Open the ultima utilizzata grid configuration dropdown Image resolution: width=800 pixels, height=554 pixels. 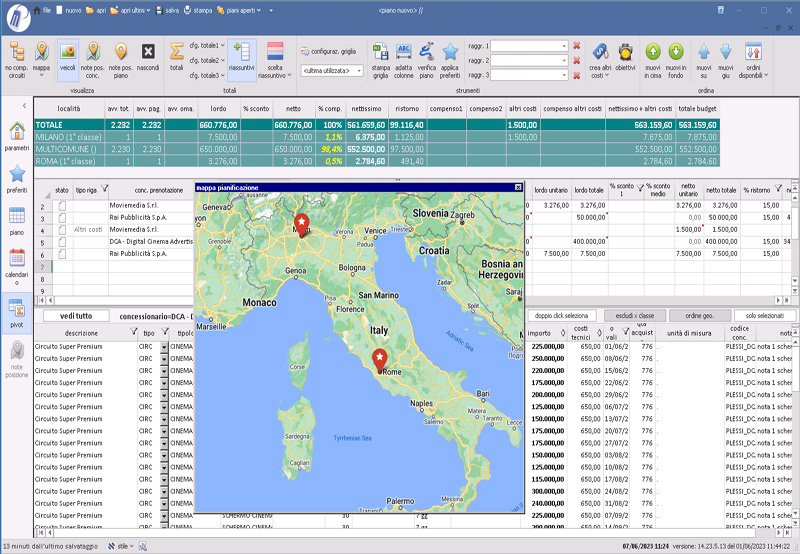[357, 72]
